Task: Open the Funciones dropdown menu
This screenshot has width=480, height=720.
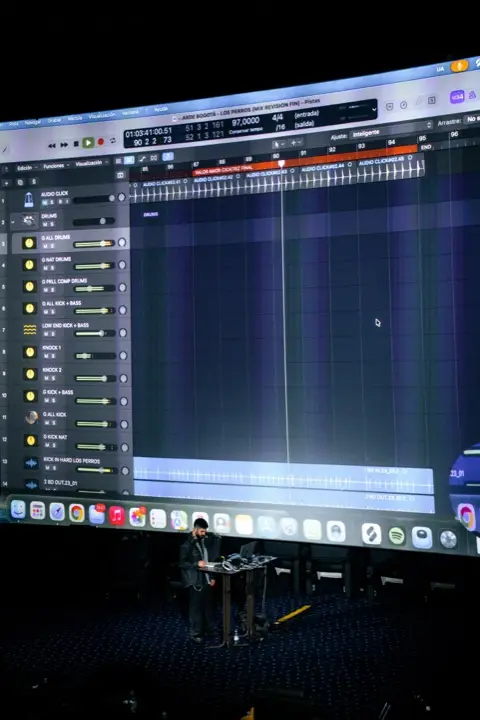Action: [56, 166]
